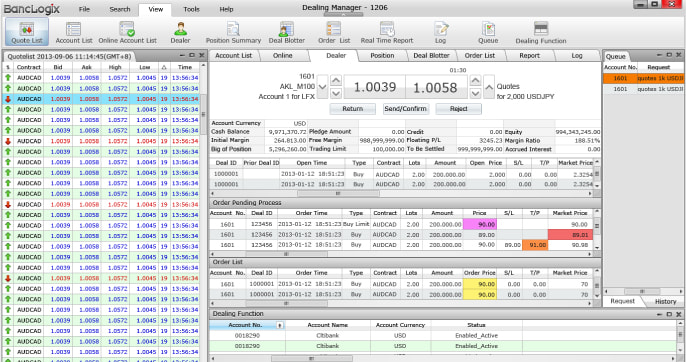686x362 pixels.
Task: Open Online Account List from the toolbar
Action: point(127,32)
